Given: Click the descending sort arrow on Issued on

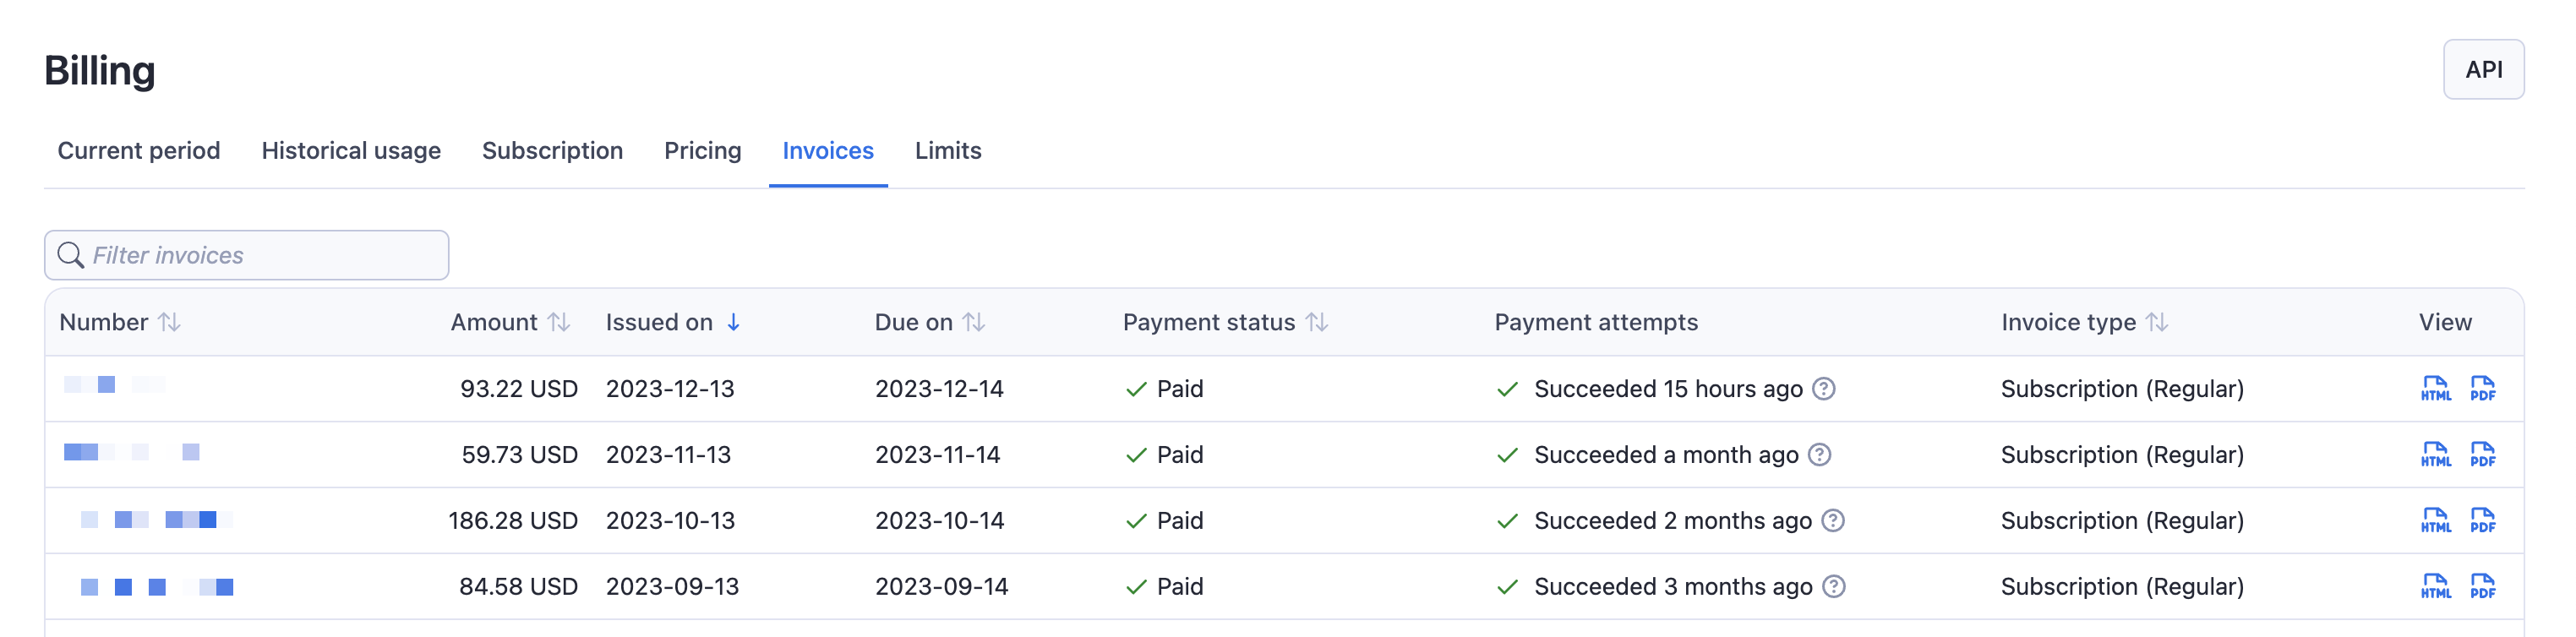Looking at the screenshot, I should 735,322.
